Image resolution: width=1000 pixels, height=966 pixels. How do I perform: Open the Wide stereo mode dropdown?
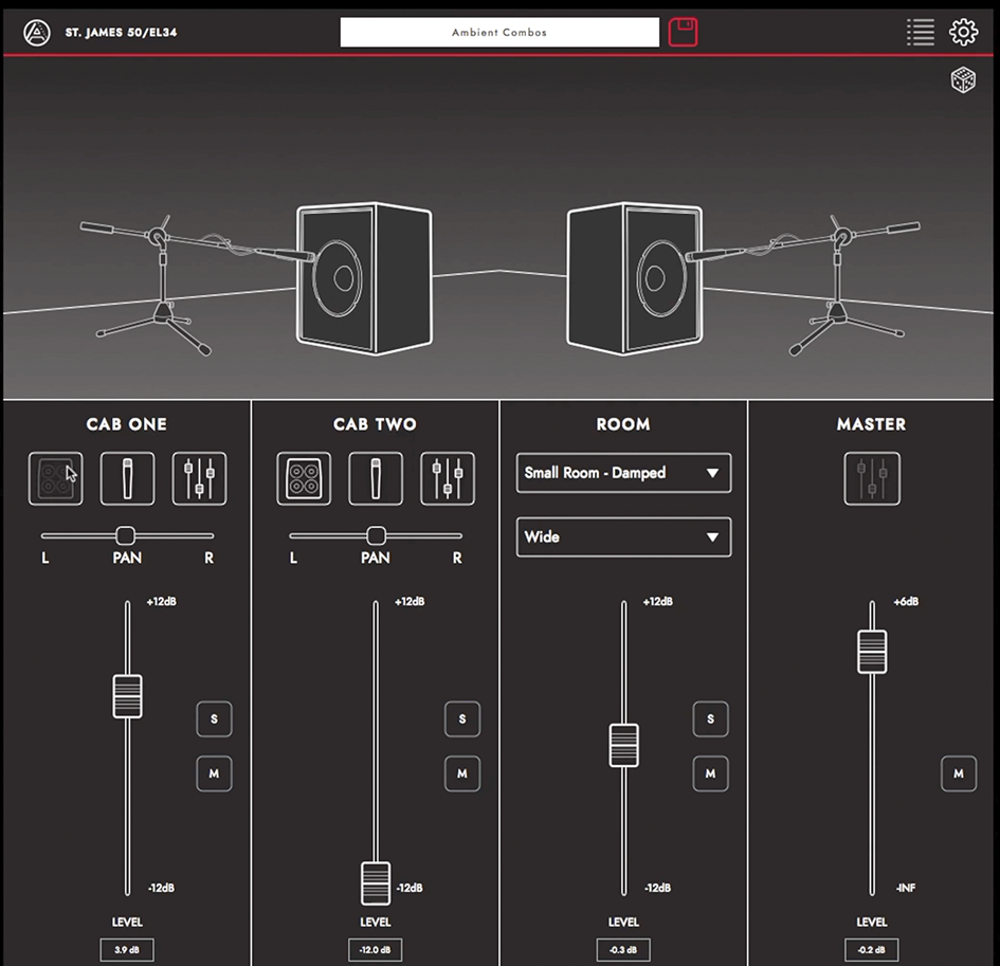624,537
